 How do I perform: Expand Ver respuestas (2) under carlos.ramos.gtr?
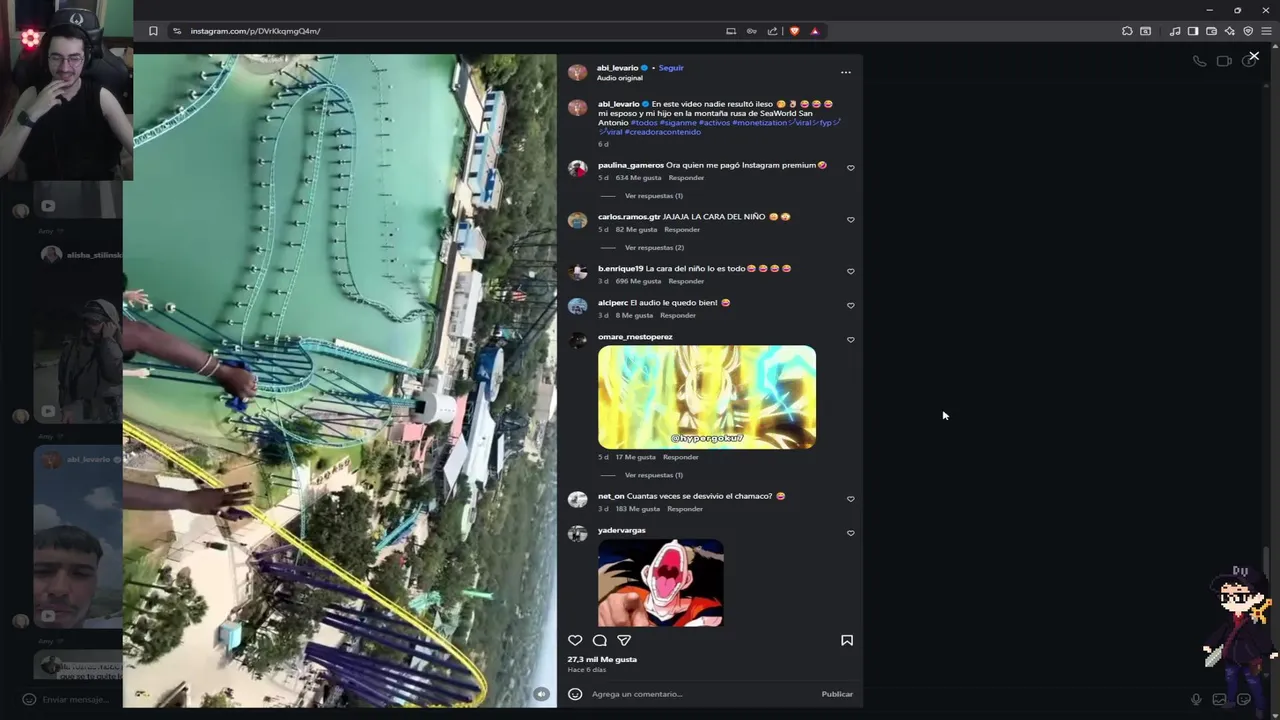coord(654,247)
